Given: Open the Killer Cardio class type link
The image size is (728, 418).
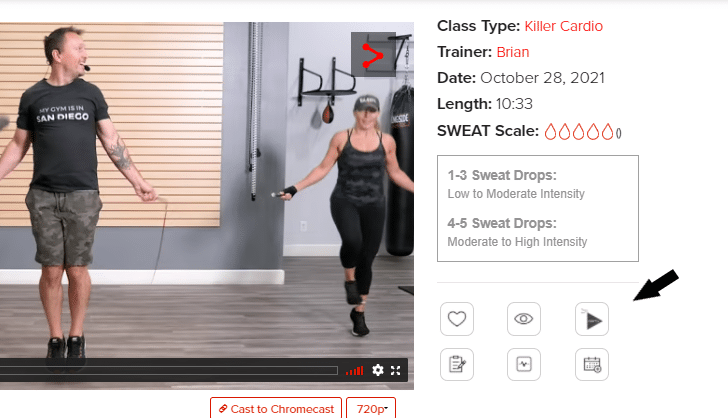Looking at the screenshot, I should (564, 26).
